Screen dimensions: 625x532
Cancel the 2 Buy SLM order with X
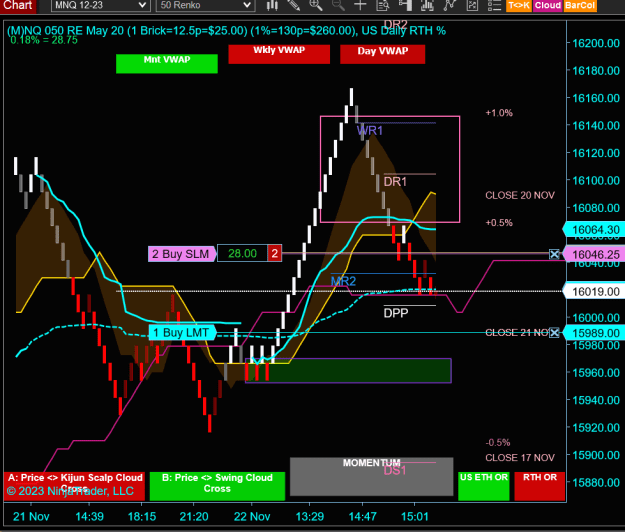[554, 254]
